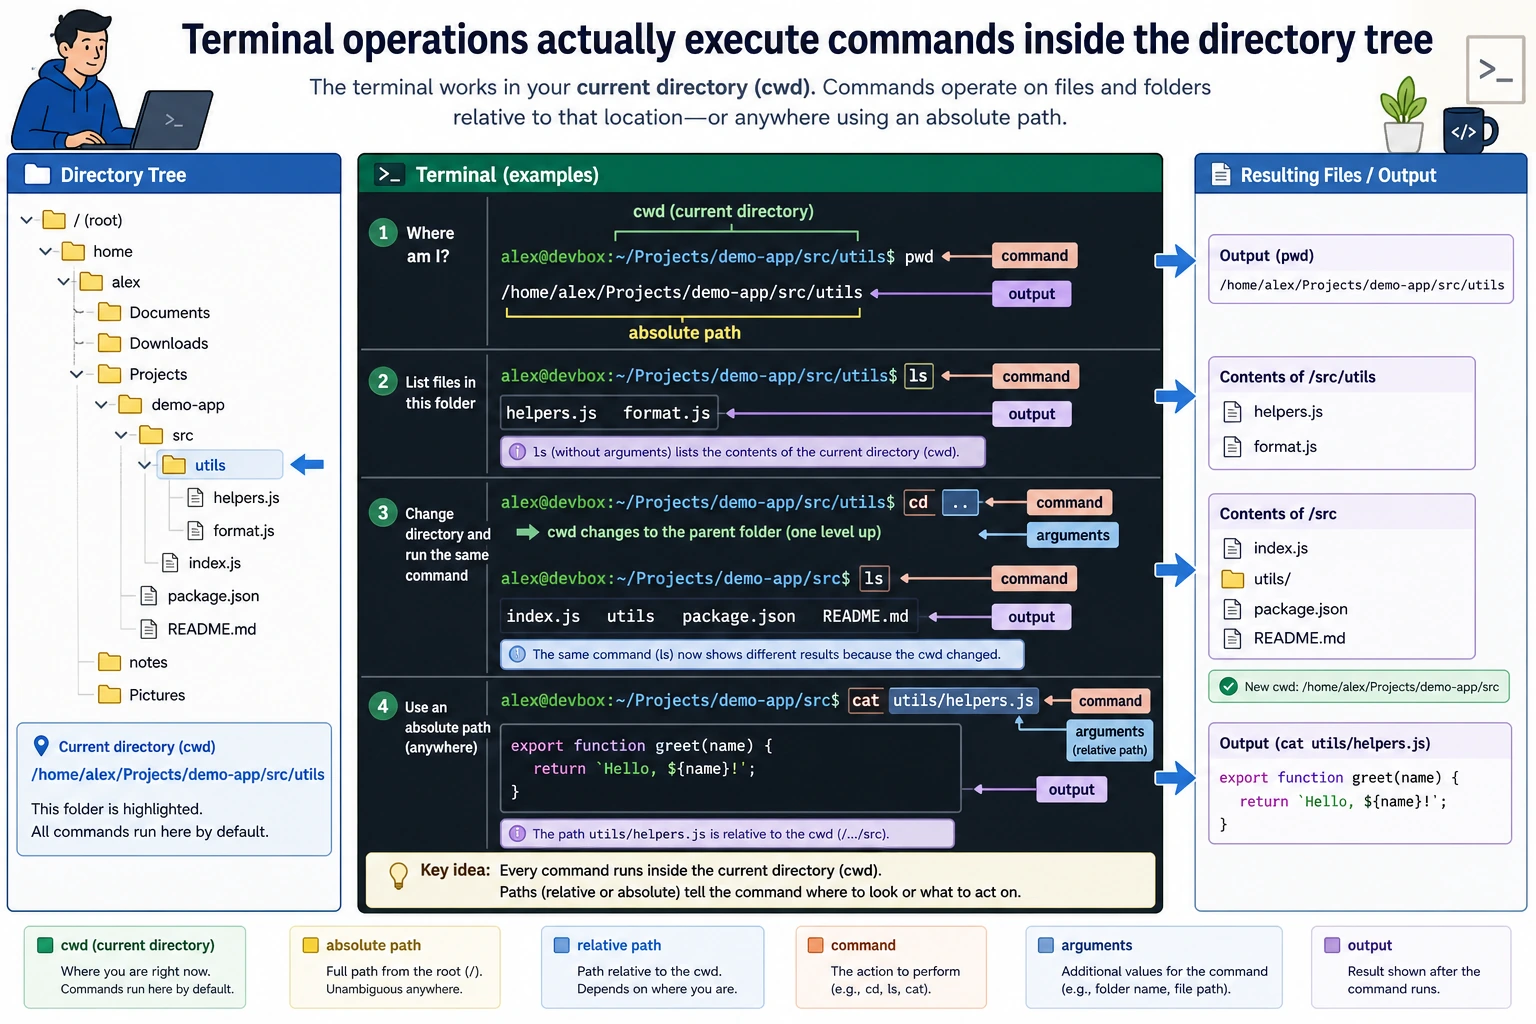Viewport: 1536px width, 1024px height.
Task: Click the index.js file icon in Directory Tree
Action: point(171,563)
